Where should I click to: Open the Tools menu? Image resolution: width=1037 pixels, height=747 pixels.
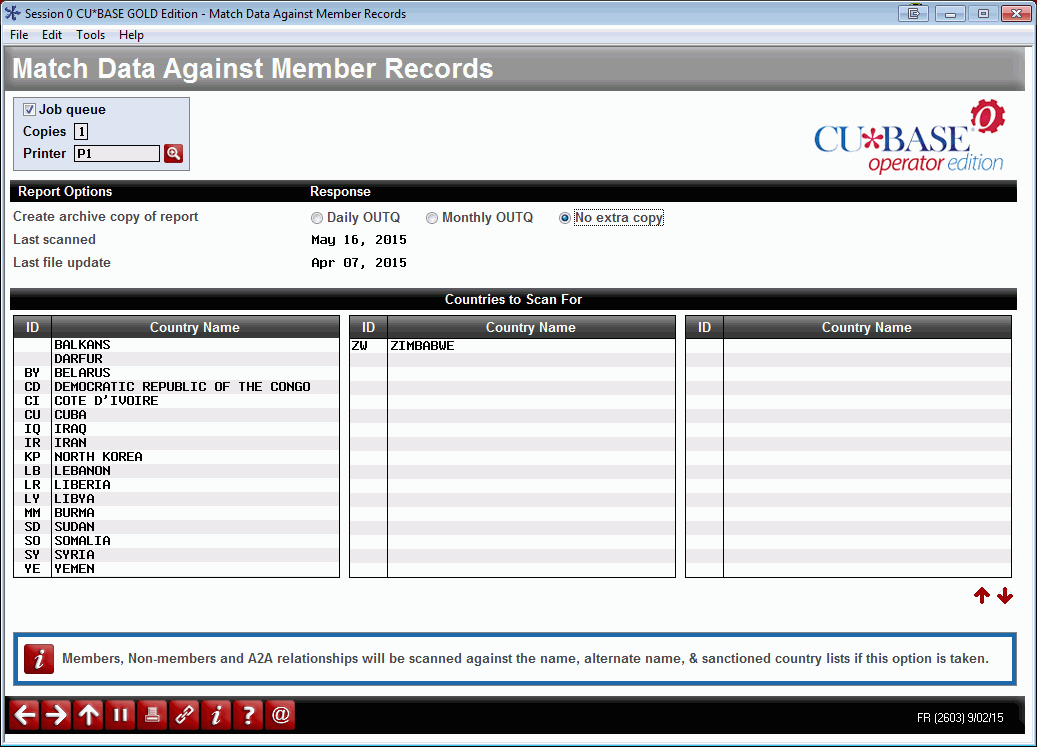91,35
